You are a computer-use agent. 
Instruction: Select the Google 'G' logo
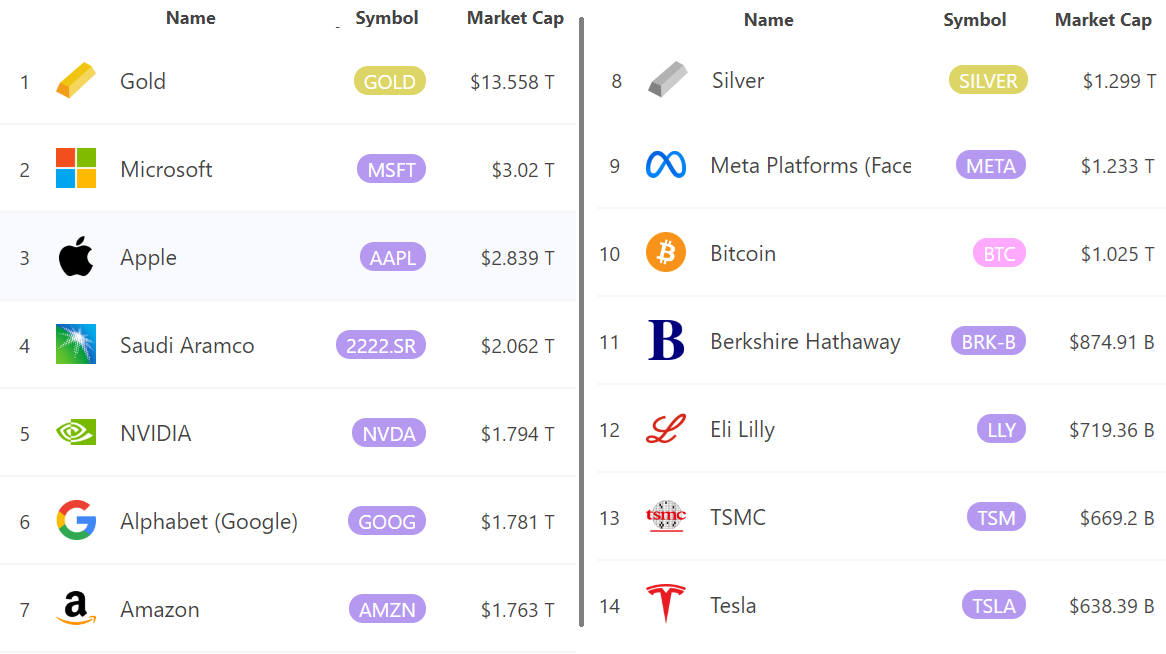(76, 521)
